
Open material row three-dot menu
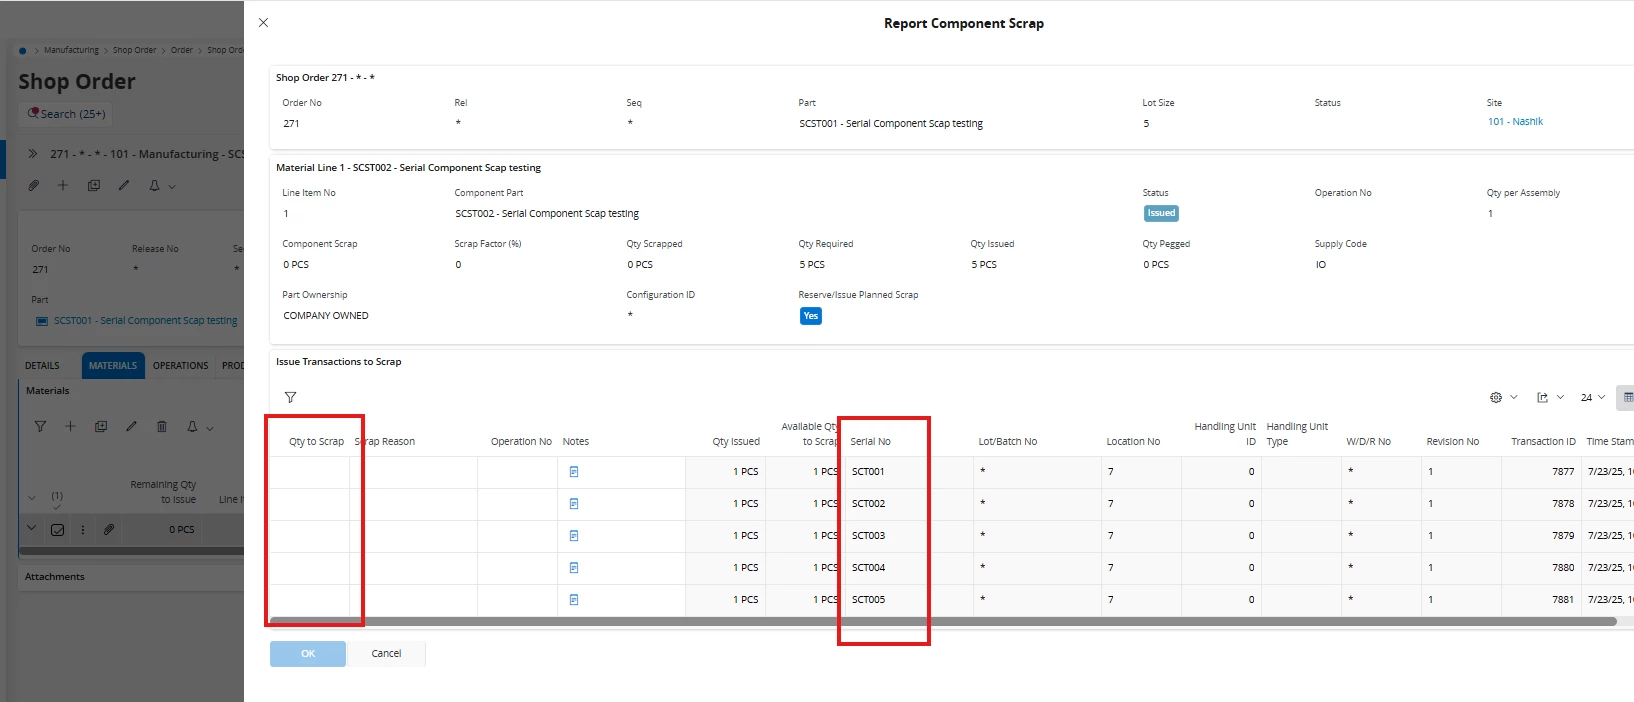[x=83, y=530]
